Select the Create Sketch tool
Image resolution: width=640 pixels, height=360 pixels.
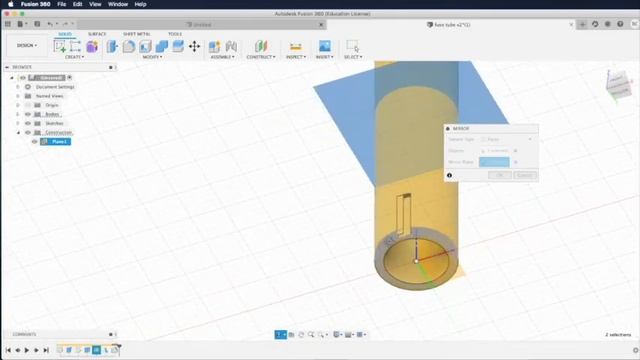[x=60, y=46]
